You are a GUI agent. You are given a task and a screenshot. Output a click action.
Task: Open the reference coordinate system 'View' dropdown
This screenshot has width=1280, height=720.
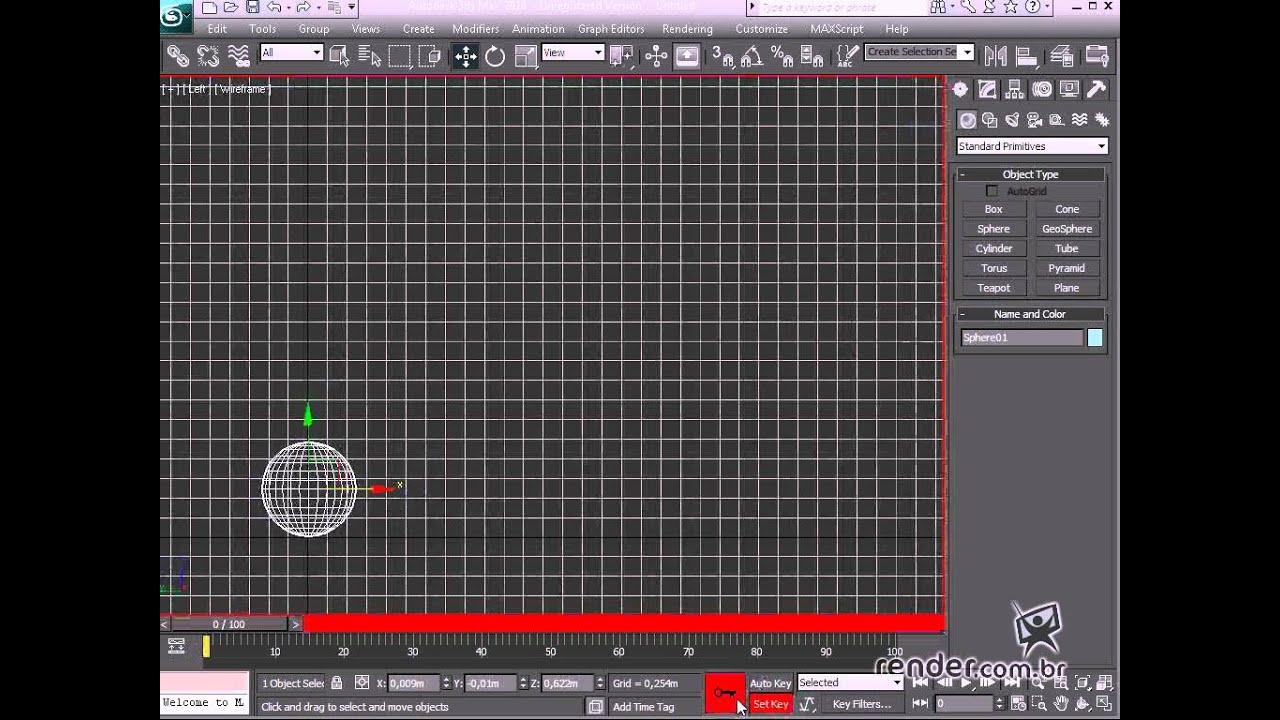(573, 52)
